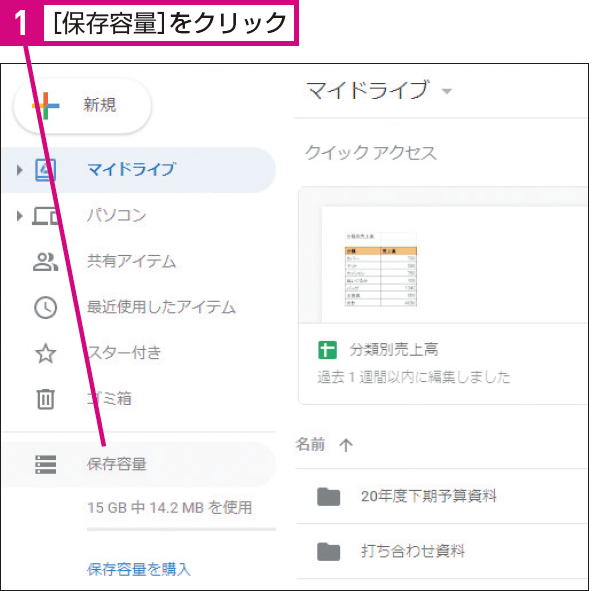Click the 新規 button label
600x591 pixels.
click(x=100, y=105)
